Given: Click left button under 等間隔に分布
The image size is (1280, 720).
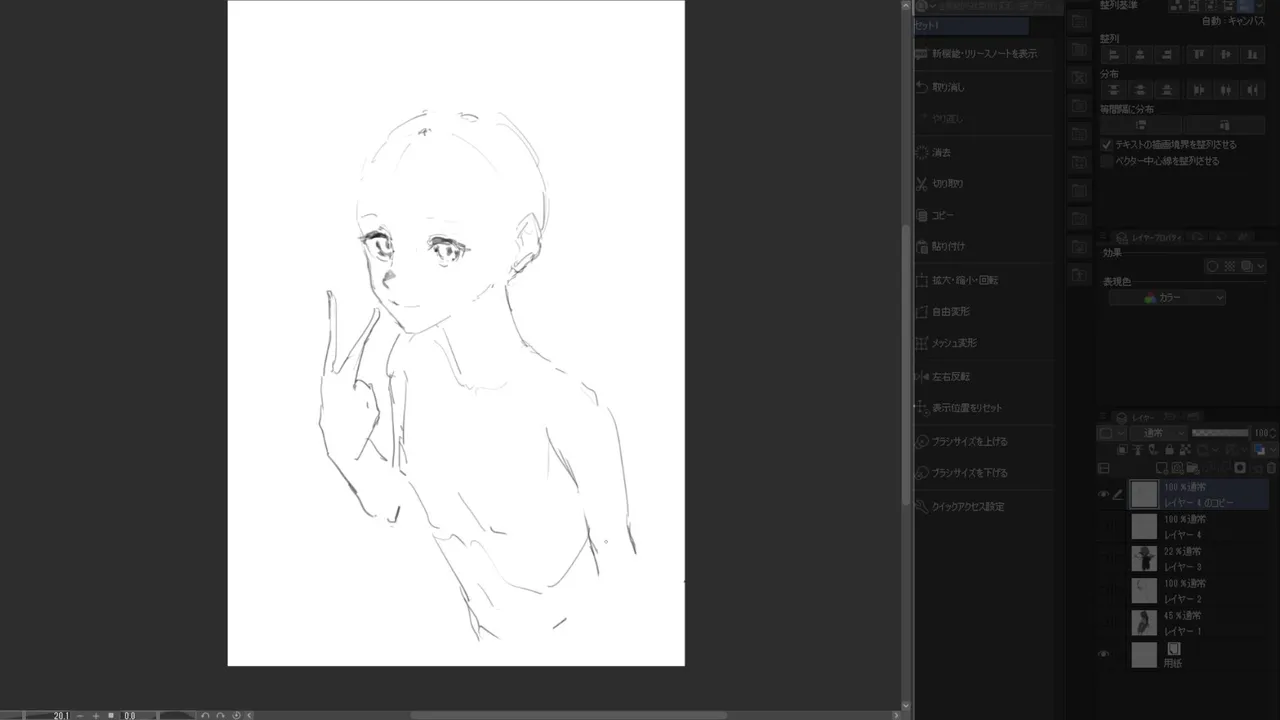Looking at the screenshot, I should (1141, 125).
